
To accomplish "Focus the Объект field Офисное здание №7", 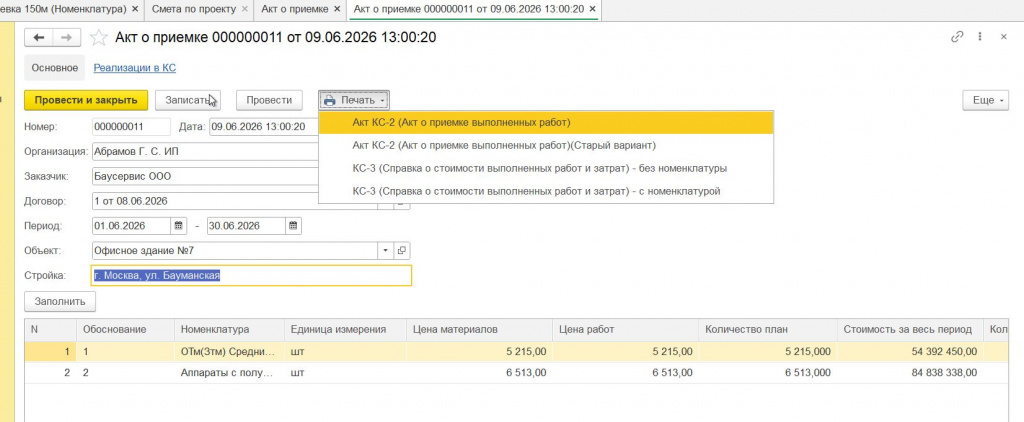I will tap(234, 251).
